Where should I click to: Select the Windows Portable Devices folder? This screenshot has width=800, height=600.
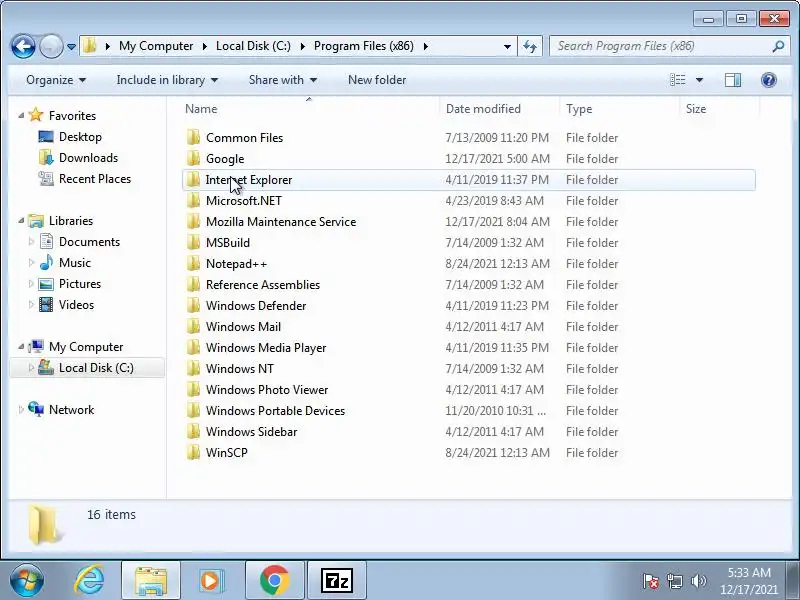(x=468, y=411)
